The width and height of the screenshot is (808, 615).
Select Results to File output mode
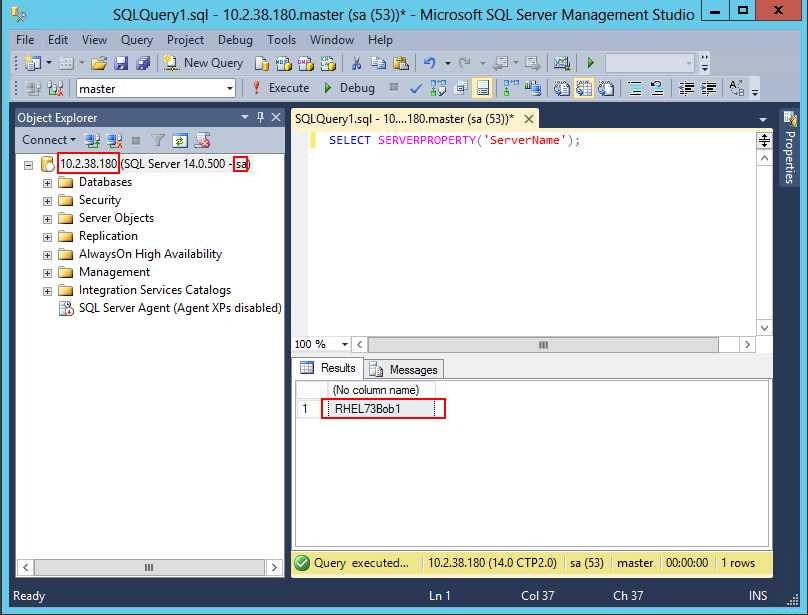(606, 89)
